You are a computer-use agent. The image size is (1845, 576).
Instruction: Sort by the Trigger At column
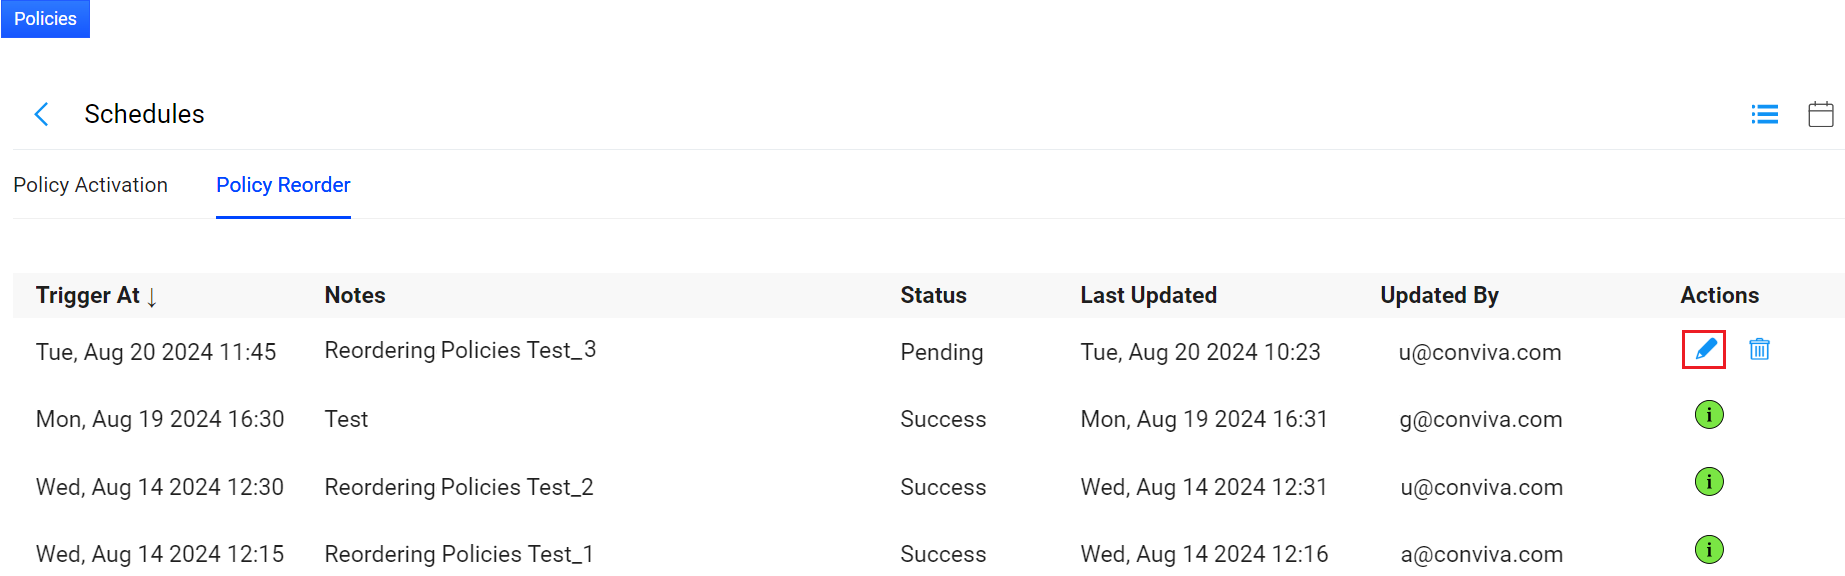(87, 295)
